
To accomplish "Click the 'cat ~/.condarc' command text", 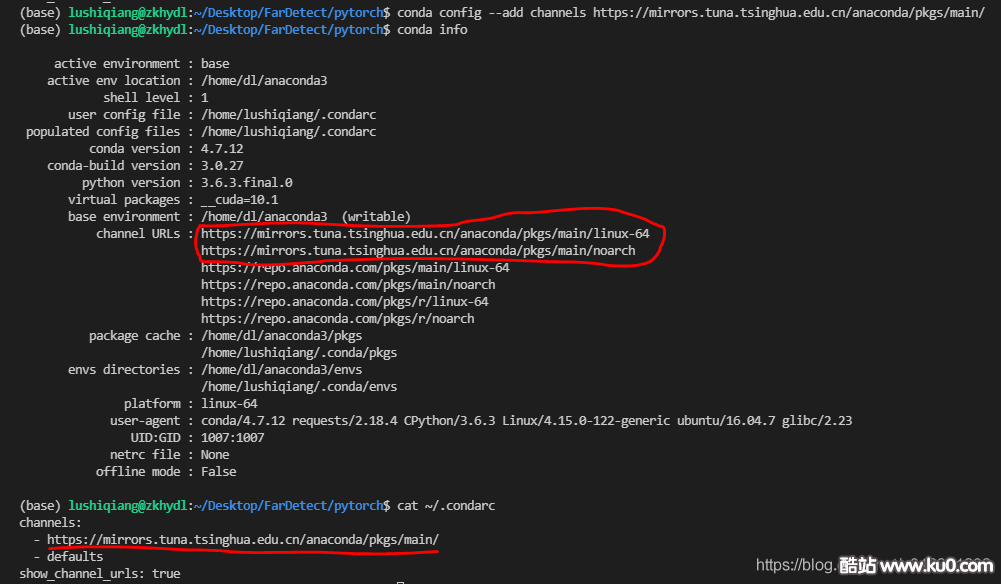I will coord(446,505).
